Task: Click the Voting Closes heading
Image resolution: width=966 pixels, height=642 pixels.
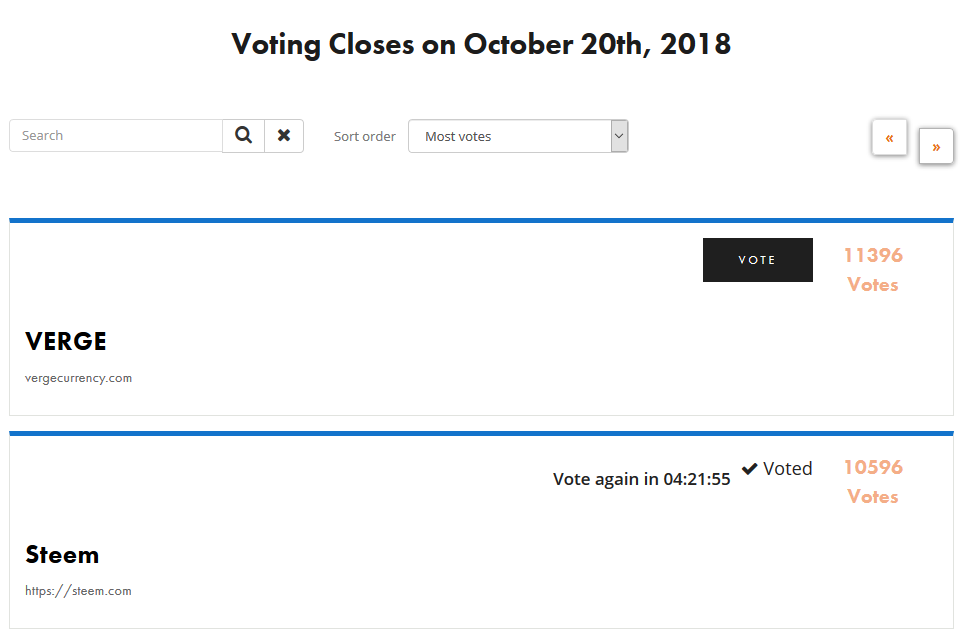Action: tap(481, 44)
